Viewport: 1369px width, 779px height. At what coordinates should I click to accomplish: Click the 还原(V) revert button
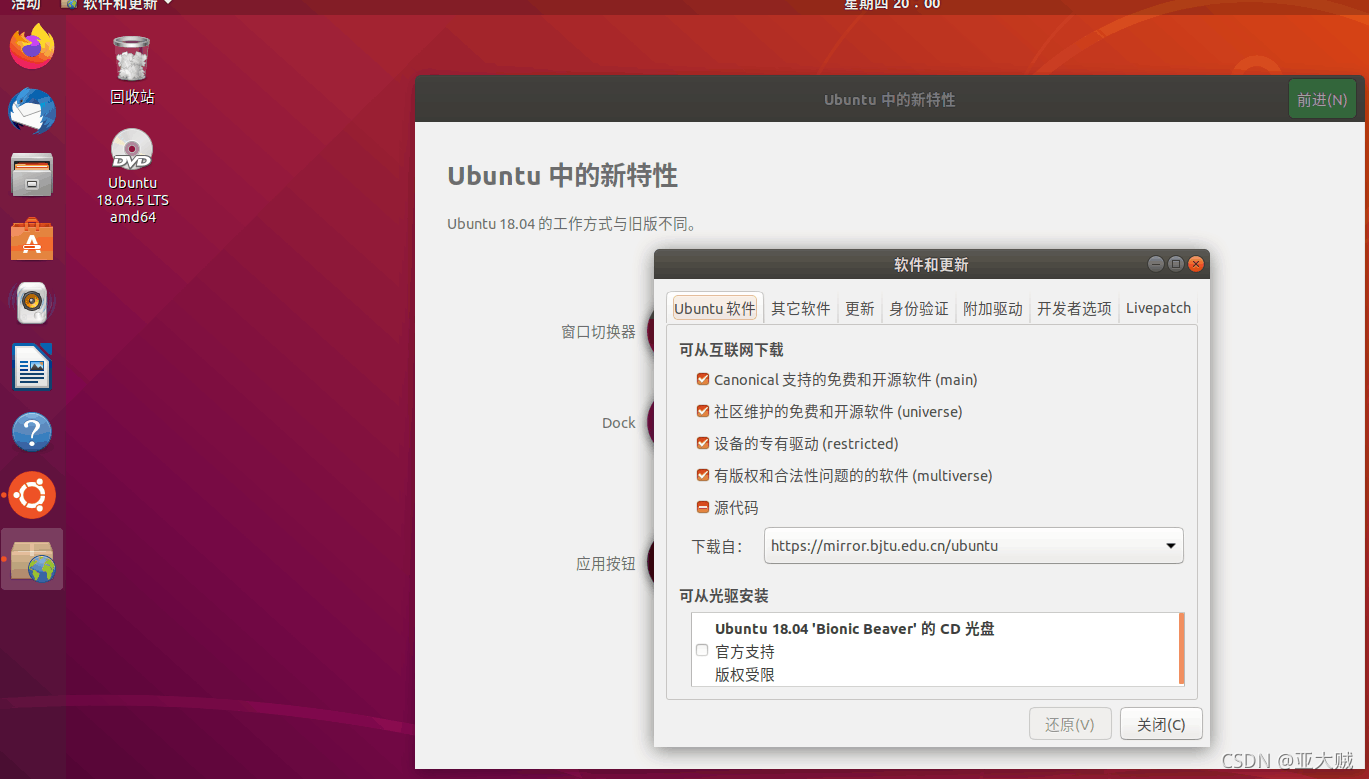(x=1070, y=724)
